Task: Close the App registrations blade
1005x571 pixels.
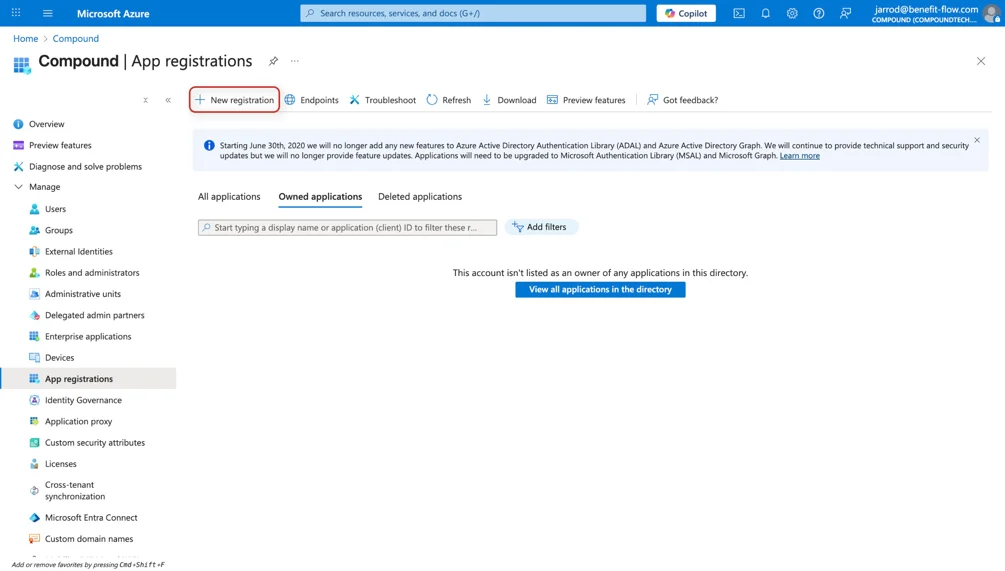Action: [981, 61]
